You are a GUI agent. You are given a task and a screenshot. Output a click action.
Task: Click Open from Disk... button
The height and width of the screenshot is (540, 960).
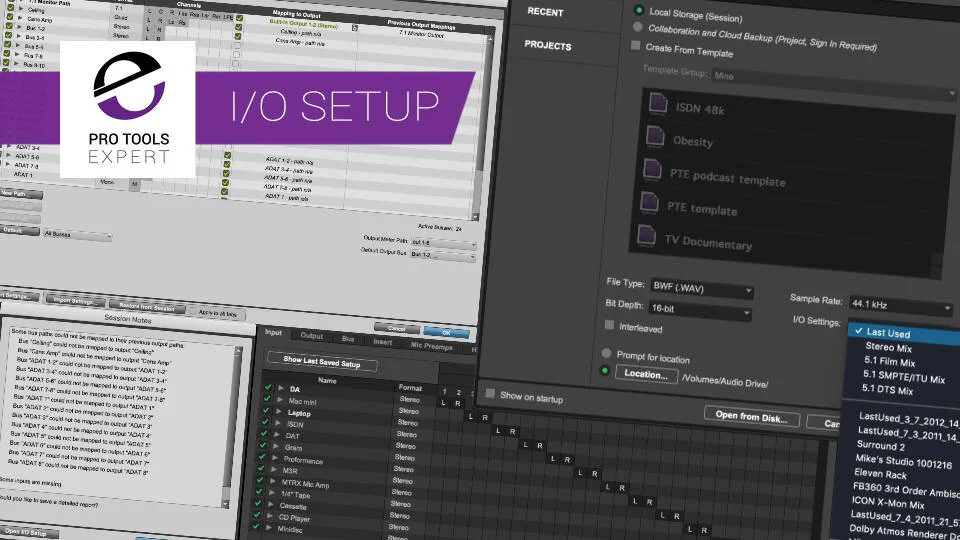pyautogui.click(x=751, y=417)
